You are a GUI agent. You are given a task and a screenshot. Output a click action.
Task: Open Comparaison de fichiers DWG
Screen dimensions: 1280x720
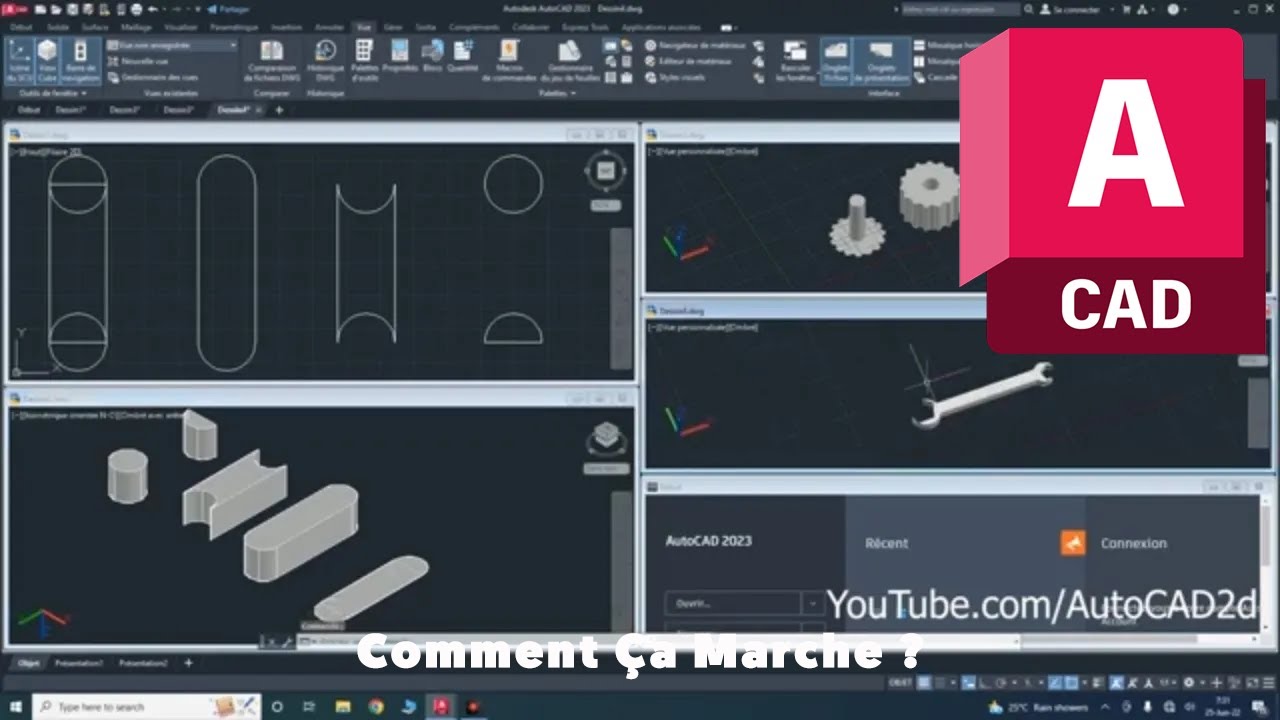(272, 61)
